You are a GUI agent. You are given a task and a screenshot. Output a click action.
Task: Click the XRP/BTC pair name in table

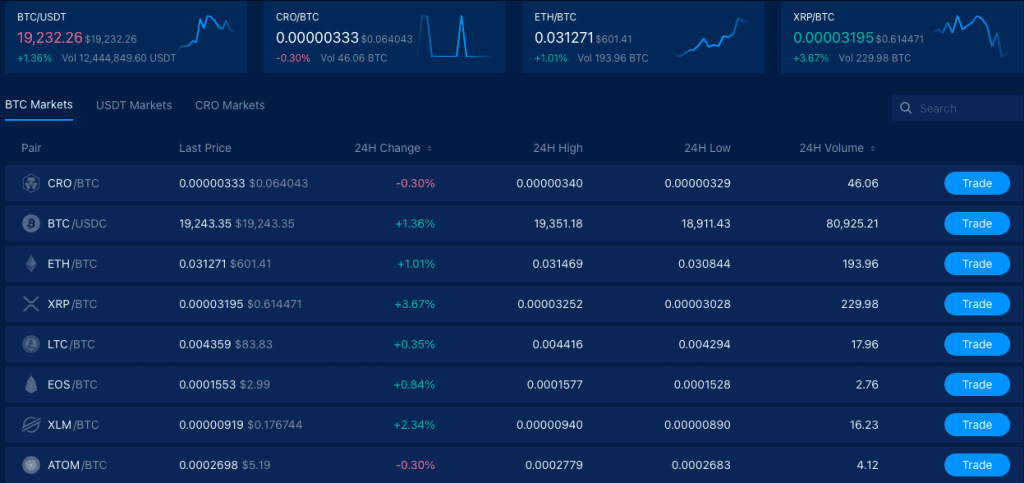coord(72,304)
